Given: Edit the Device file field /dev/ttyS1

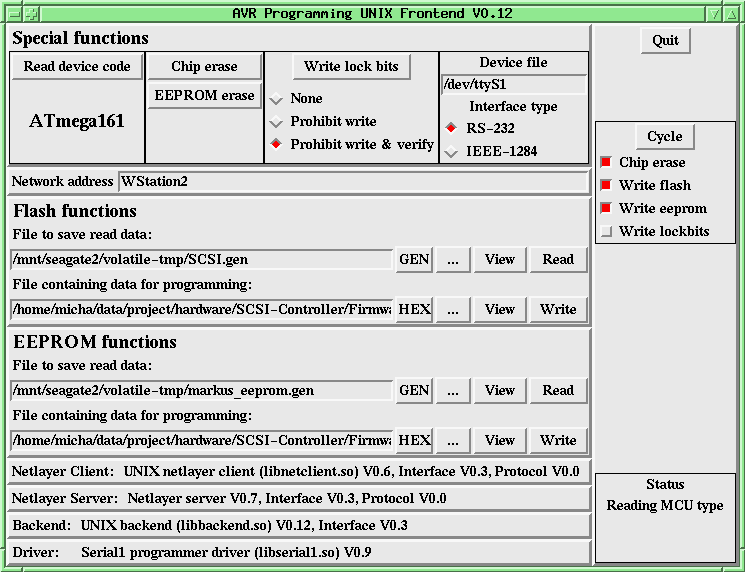Looking at the screenshot, I should (514, 85).
